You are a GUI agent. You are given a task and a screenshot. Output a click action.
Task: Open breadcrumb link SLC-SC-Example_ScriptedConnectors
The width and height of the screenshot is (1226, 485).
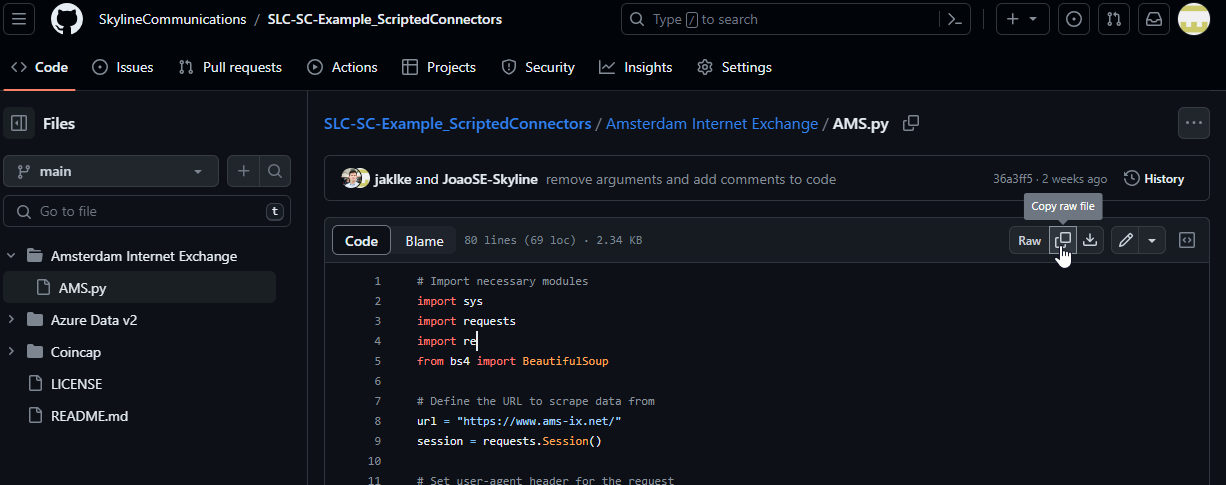pyautogui.click(x=457, y=124)
